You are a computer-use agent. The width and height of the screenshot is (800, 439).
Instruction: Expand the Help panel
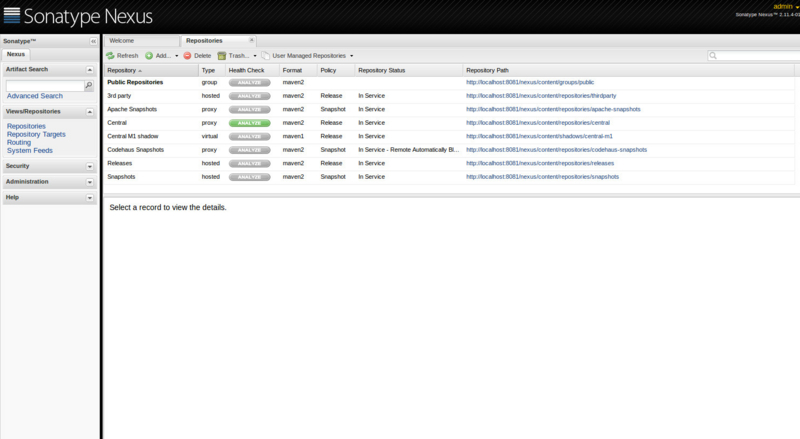click(90, 198)
